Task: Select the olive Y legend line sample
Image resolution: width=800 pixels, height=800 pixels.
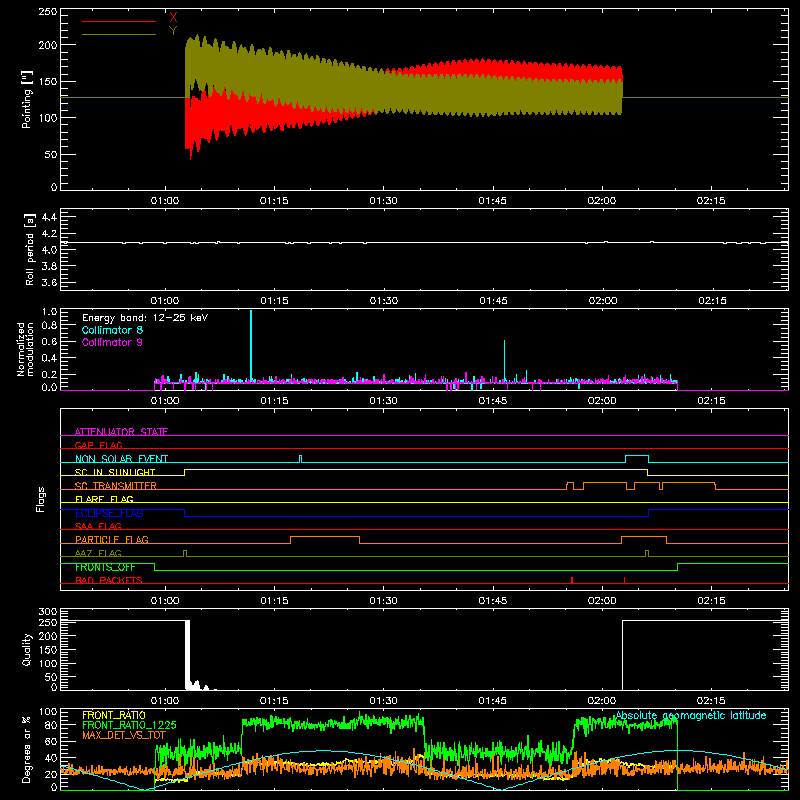Action: click(x=119, y=34)
